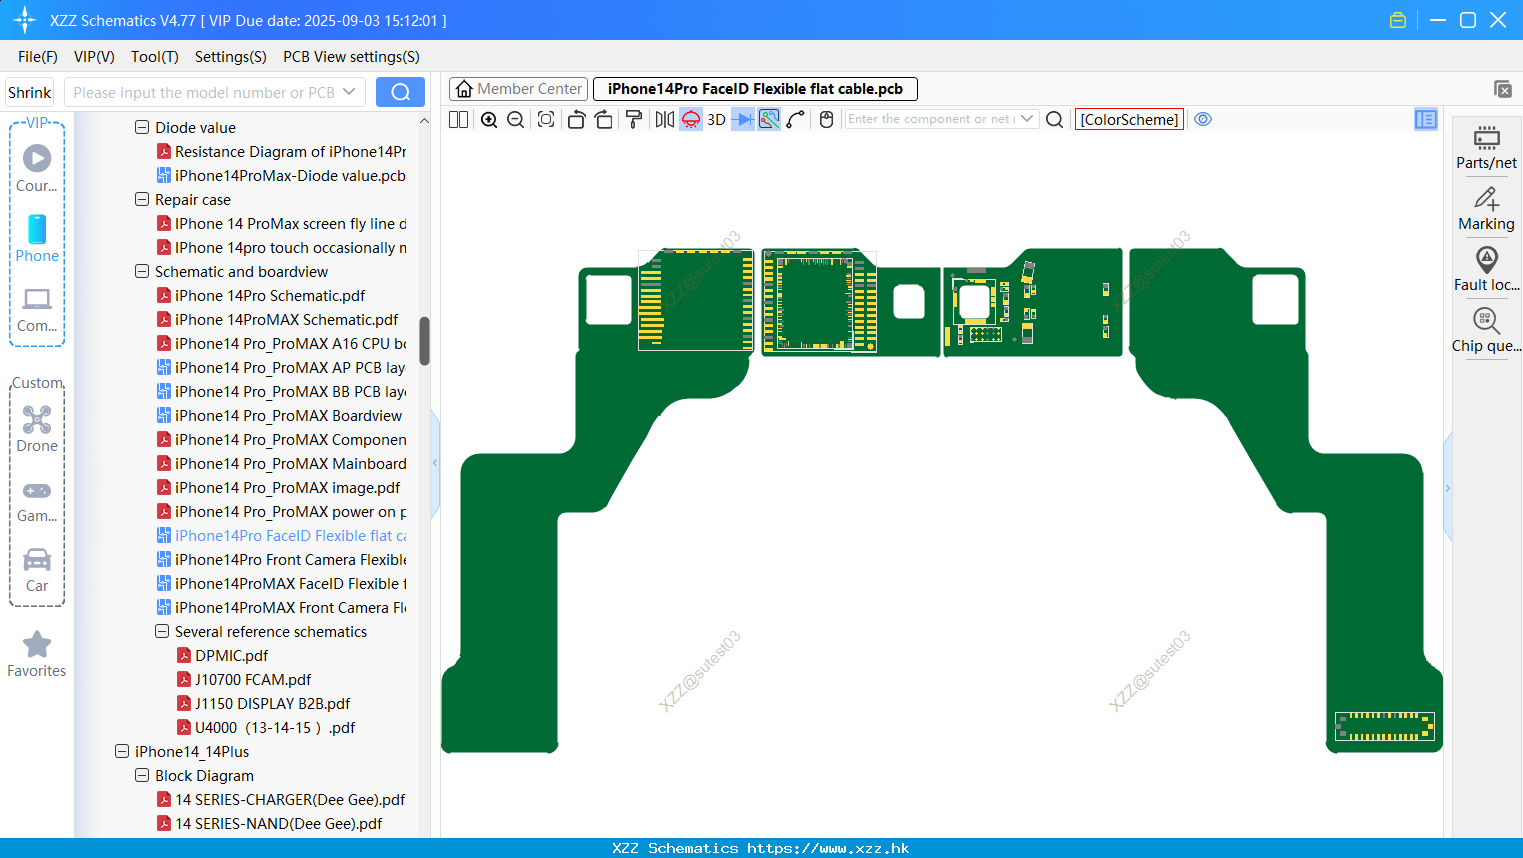The image size is (1523, 858).
Task: Select the Game console category
Action: (x=37, y=500)
